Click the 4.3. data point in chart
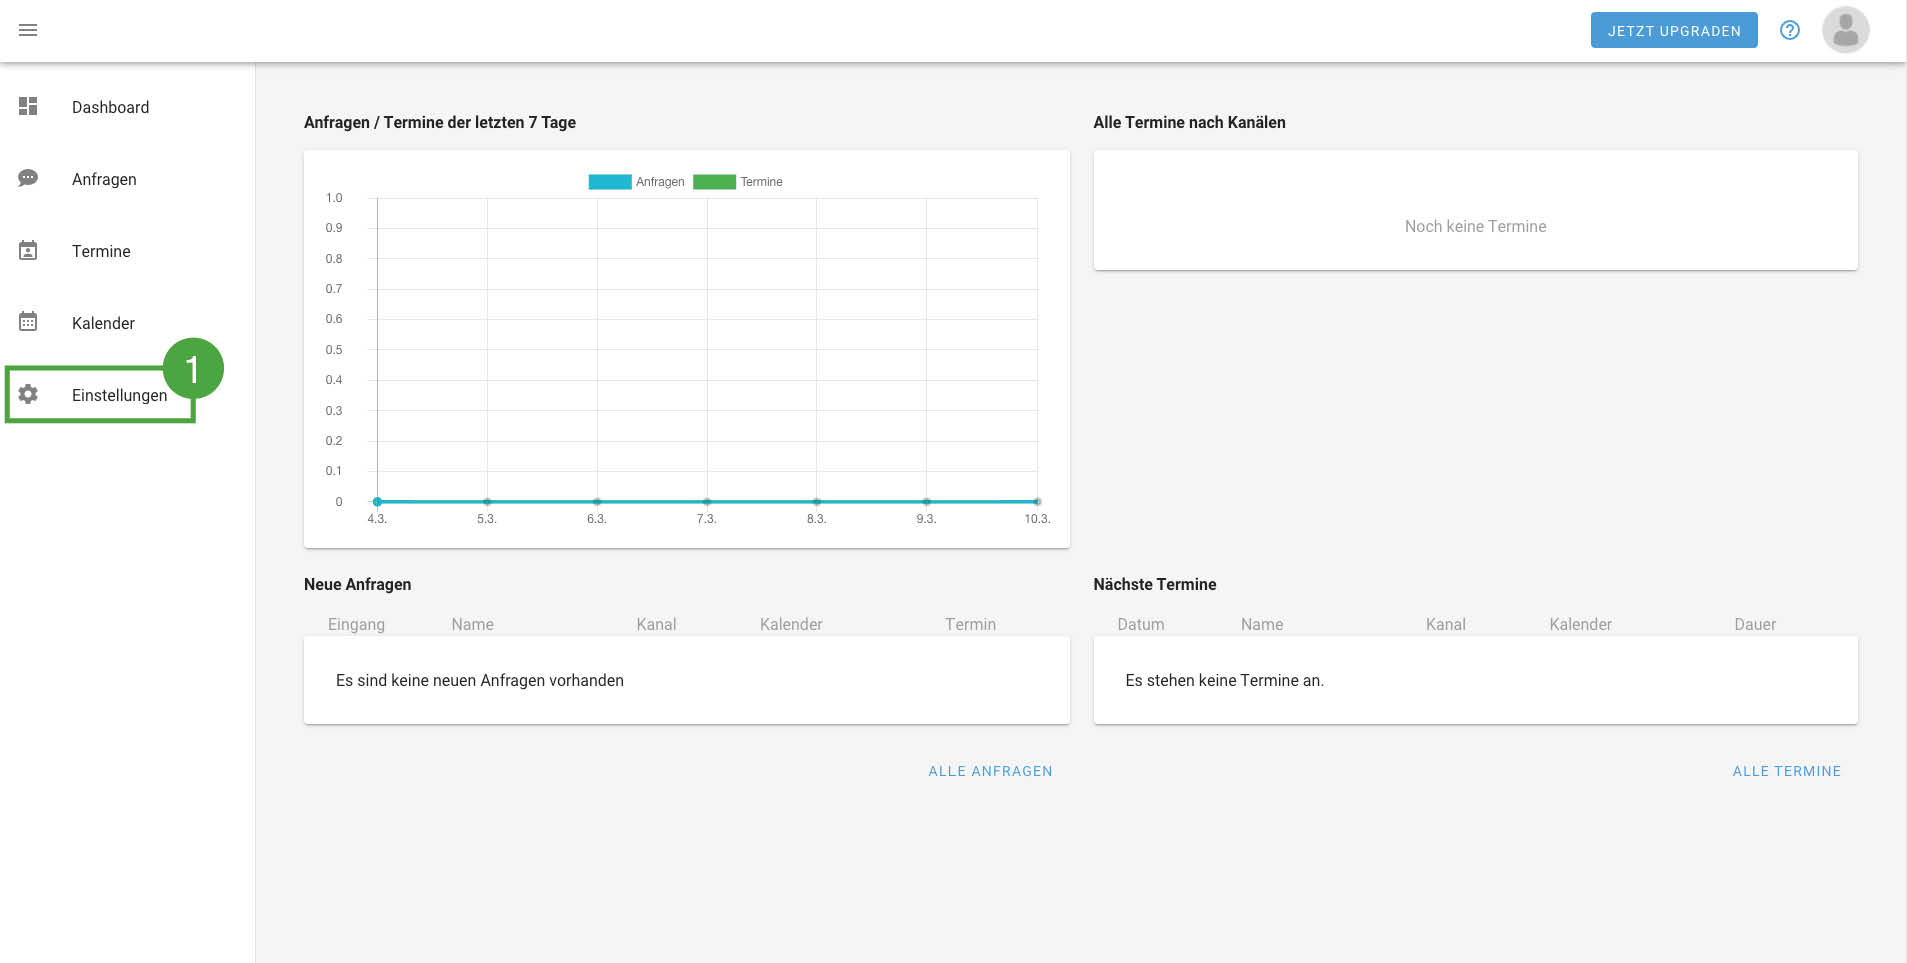The image size is (1907, 963). pyautogui.click(x=377, y=501)
